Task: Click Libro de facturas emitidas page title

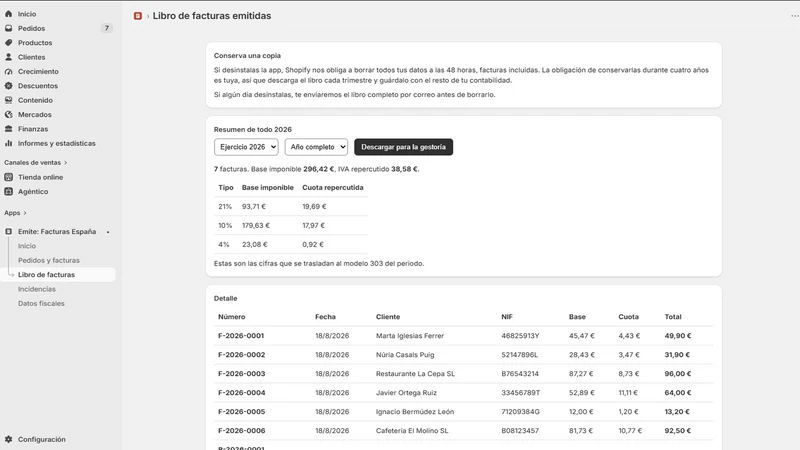Action: tap(212, 16)
